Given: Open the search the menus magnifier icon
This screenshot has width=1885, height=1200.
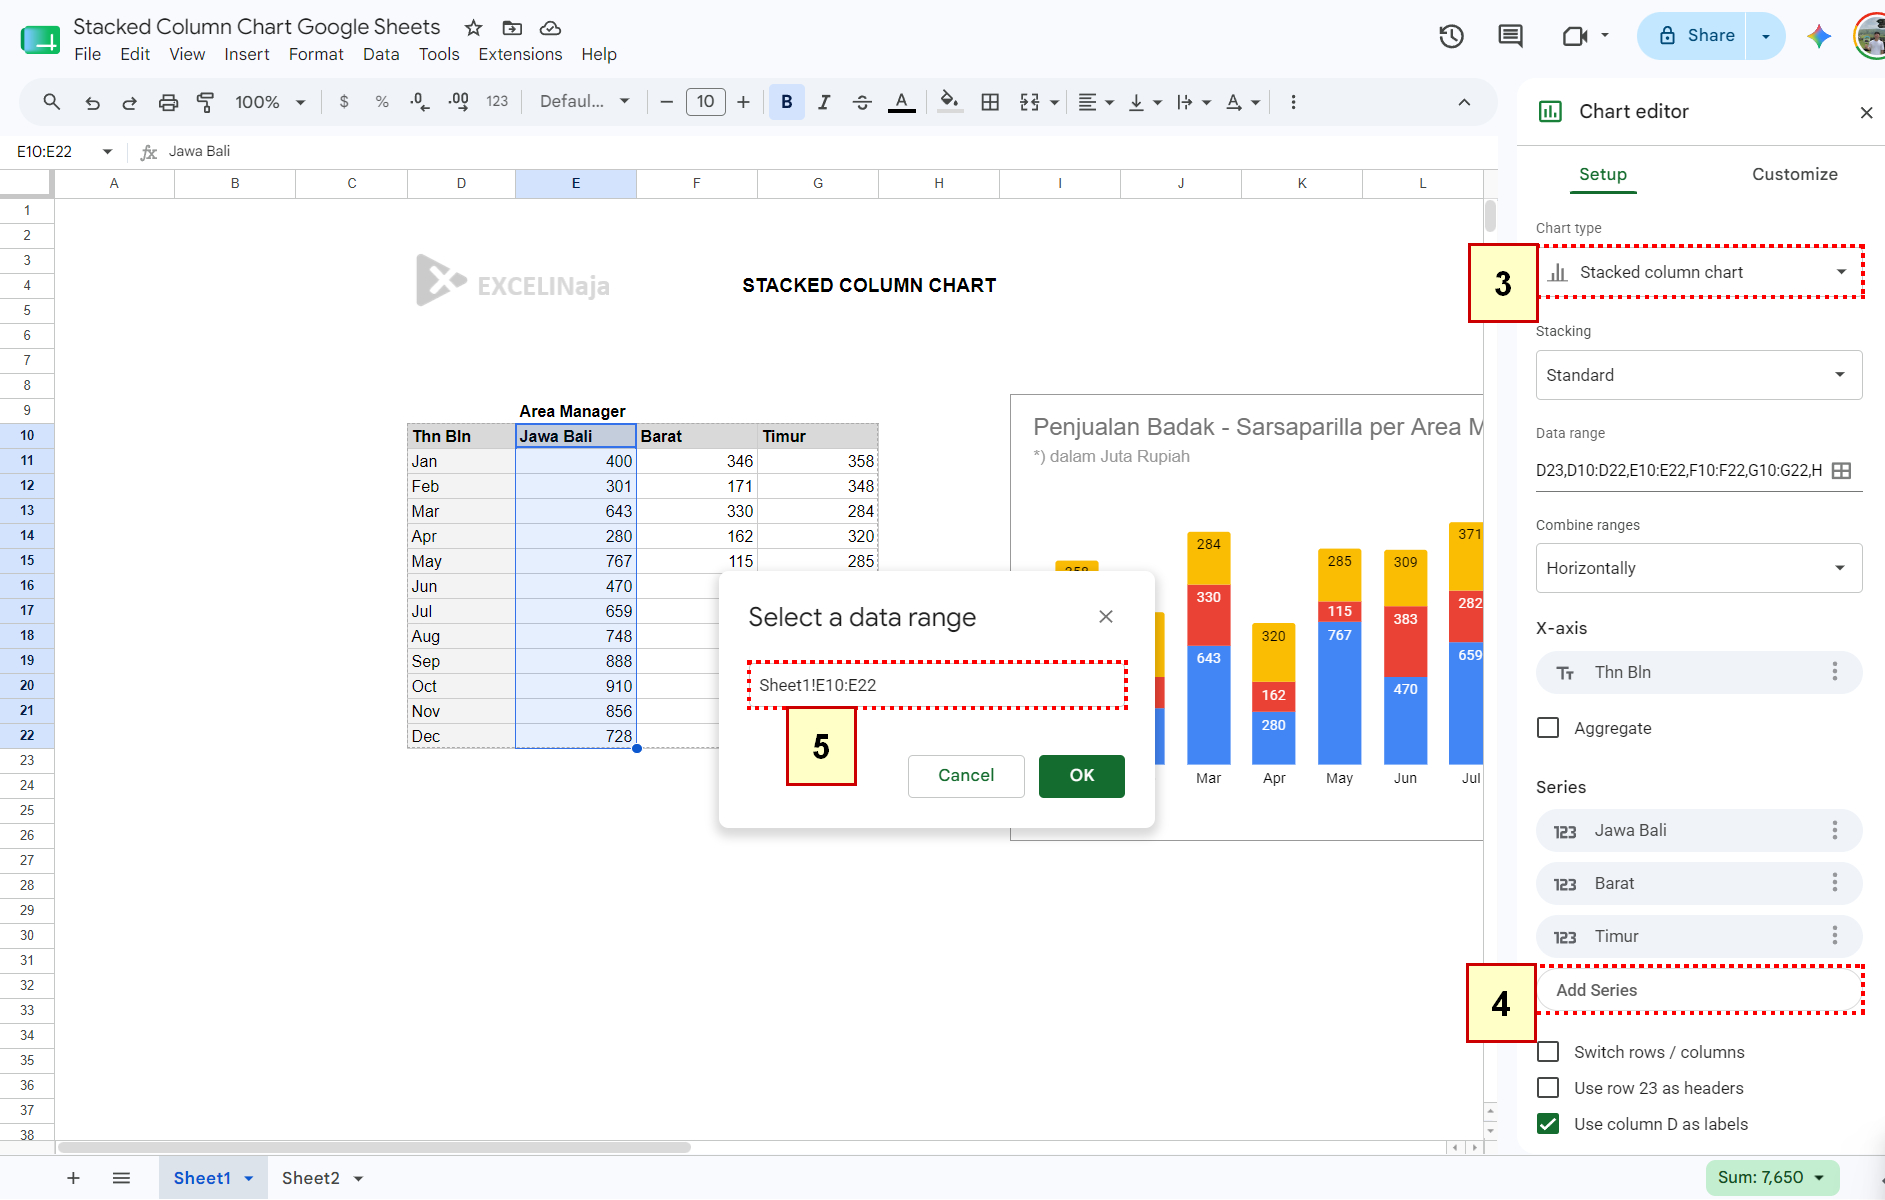Looking at the screenshot, I should click(52, 102).
